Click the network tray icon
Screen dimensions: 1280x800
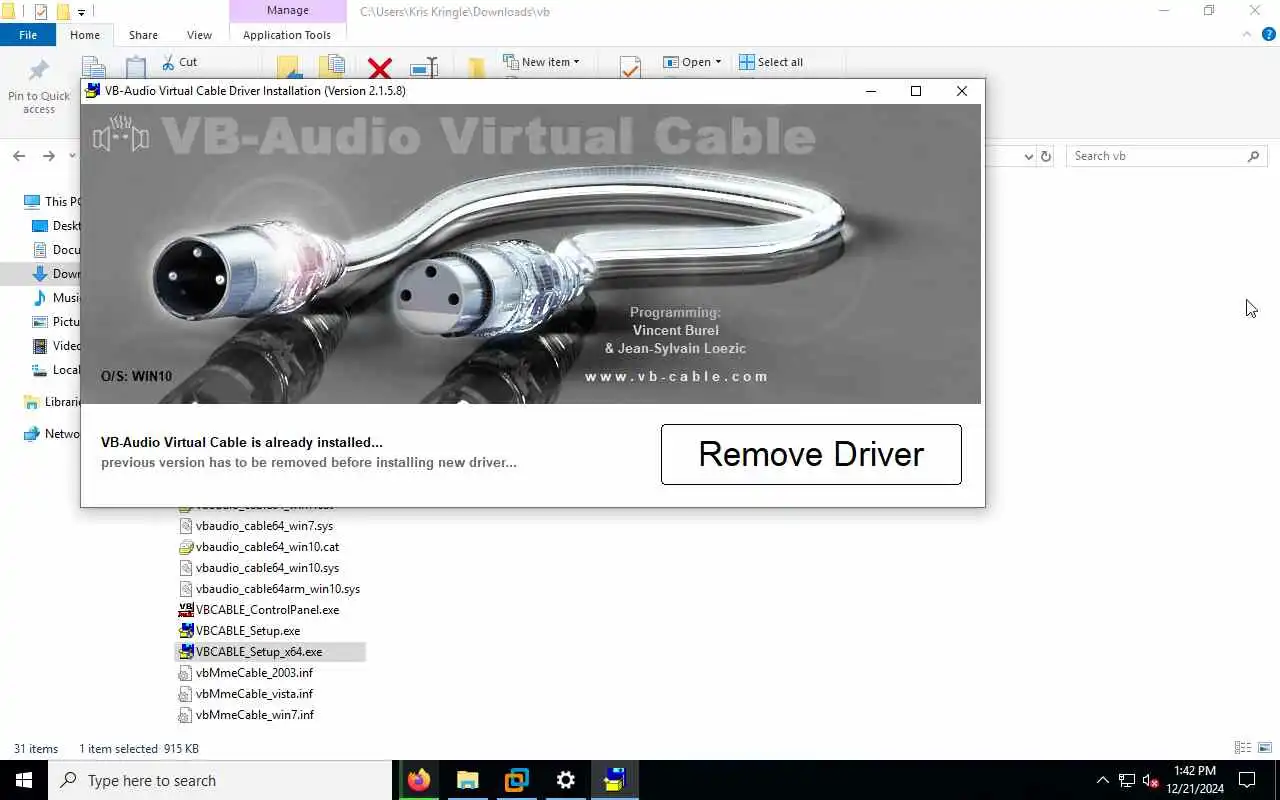pos(1127,780)
